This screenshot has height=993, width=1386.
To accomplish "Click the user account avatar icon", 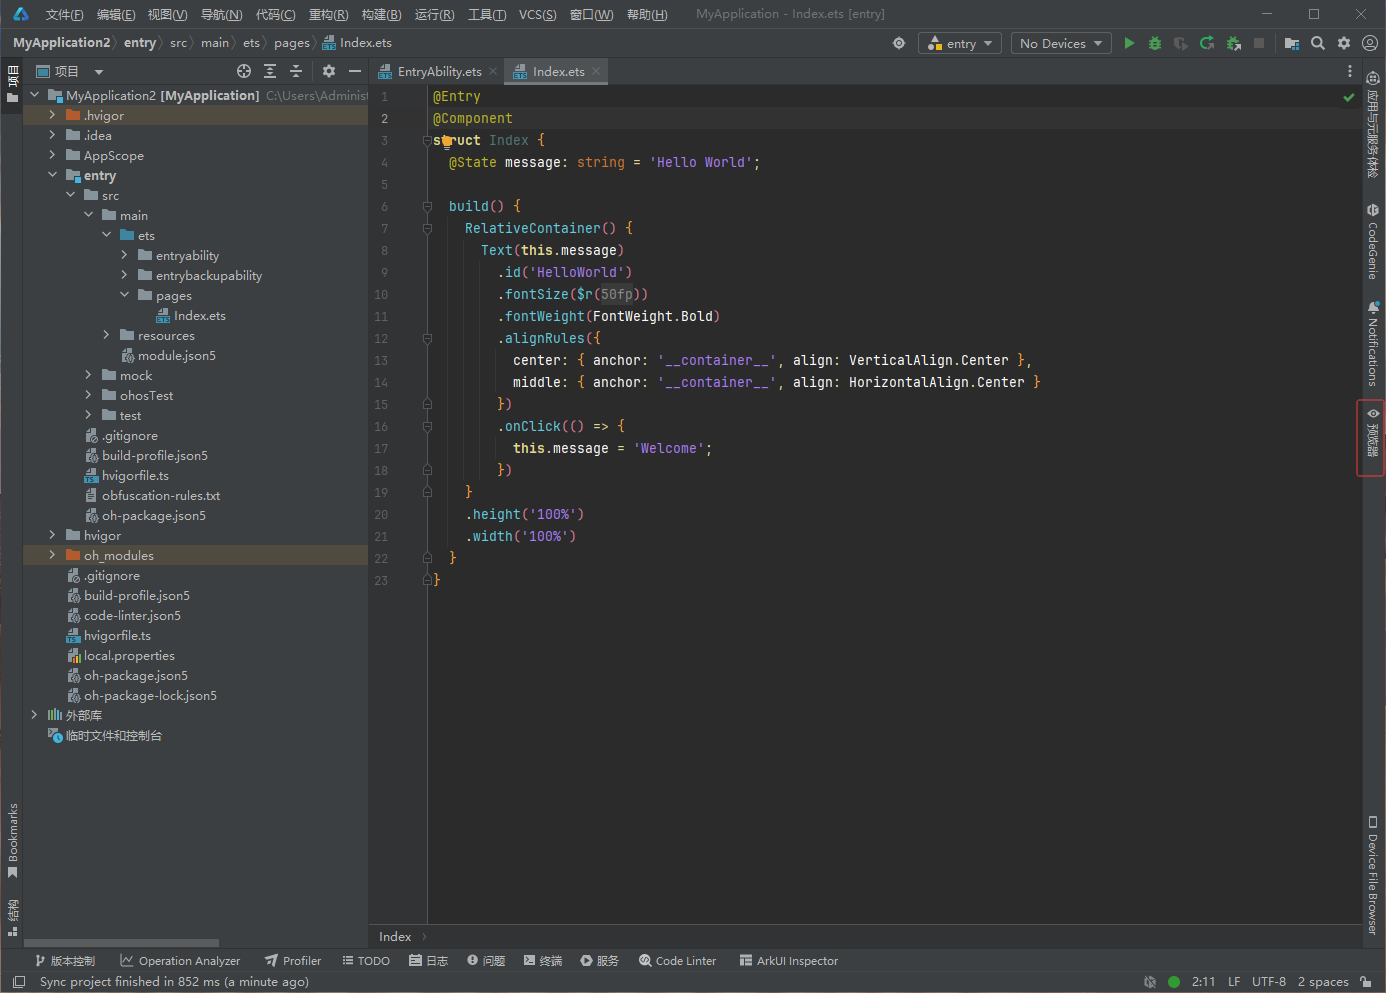I will point(1370,43).
